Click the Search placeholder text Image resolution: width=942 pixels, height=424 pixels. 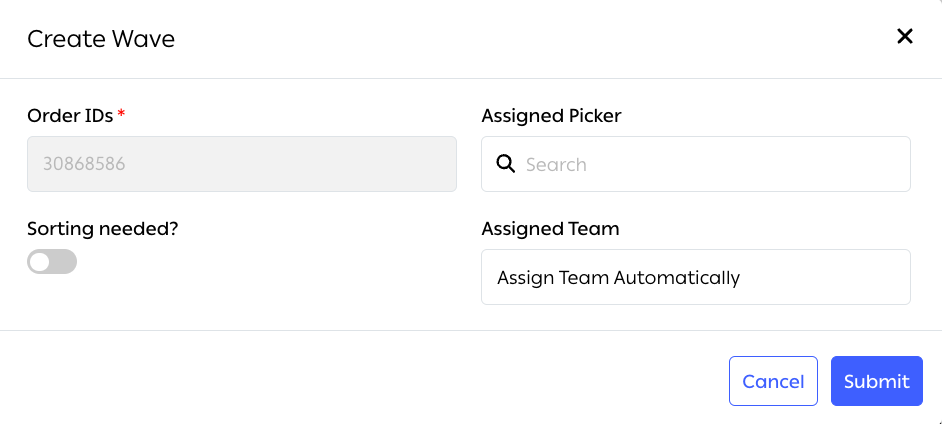(556, 164)
